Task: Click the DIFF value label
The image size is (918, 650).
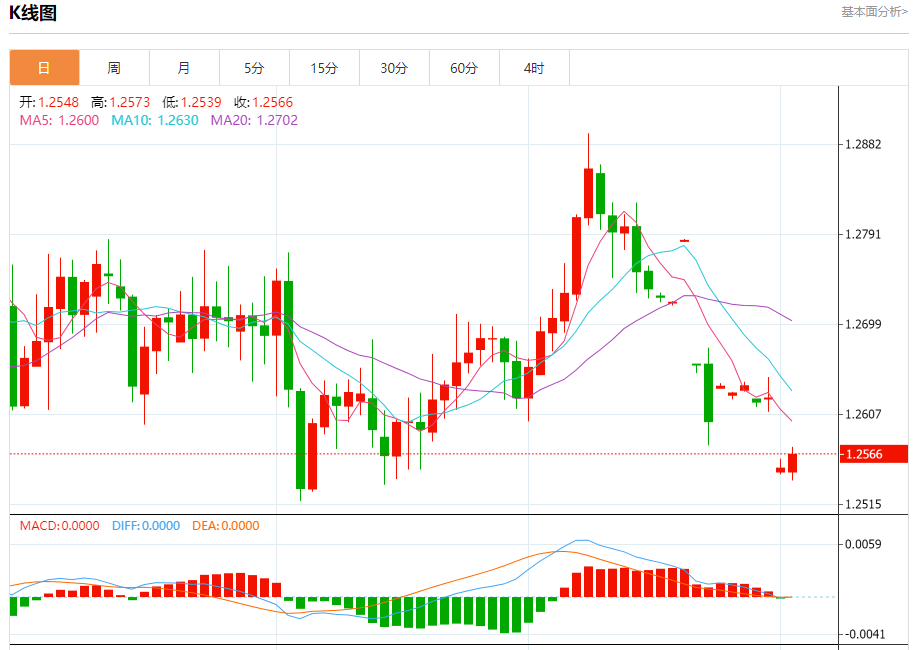Action: click(x=146, y=526)
